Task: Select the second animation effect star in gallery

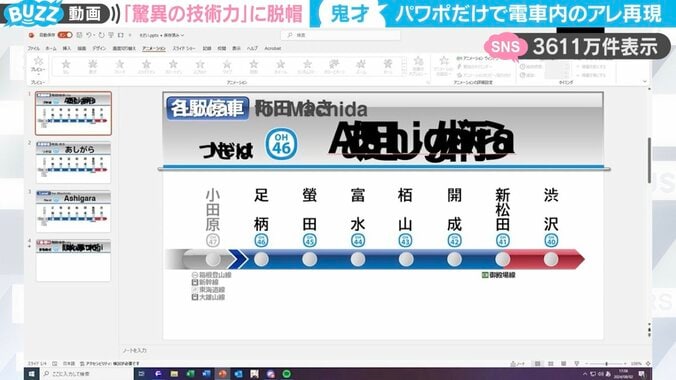Action: tap(93, 66)
